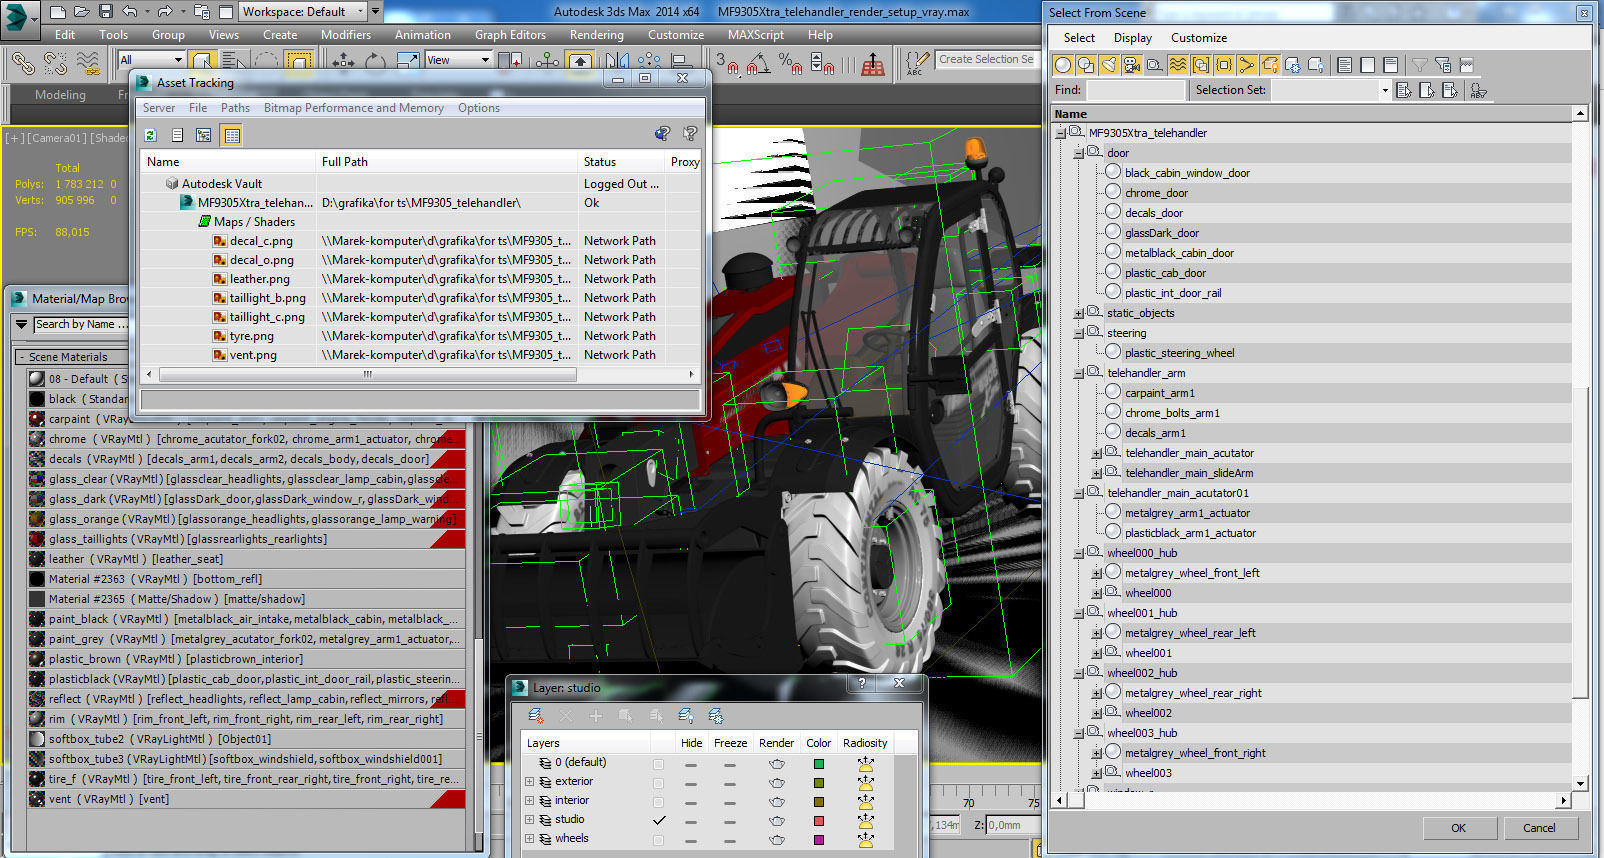Toggle Render teapot for wheels layer
This screenshot has height=858, width=1604.
pyautogui.click(x=776, y=839)
